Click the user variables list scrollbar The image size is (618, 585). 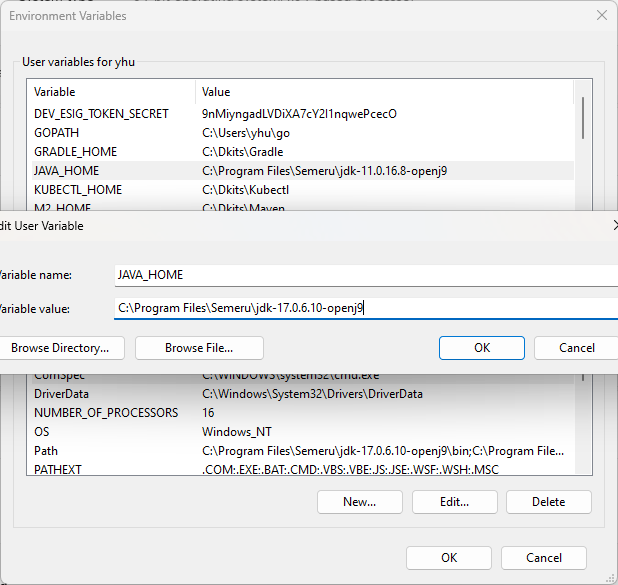(583, 118)
